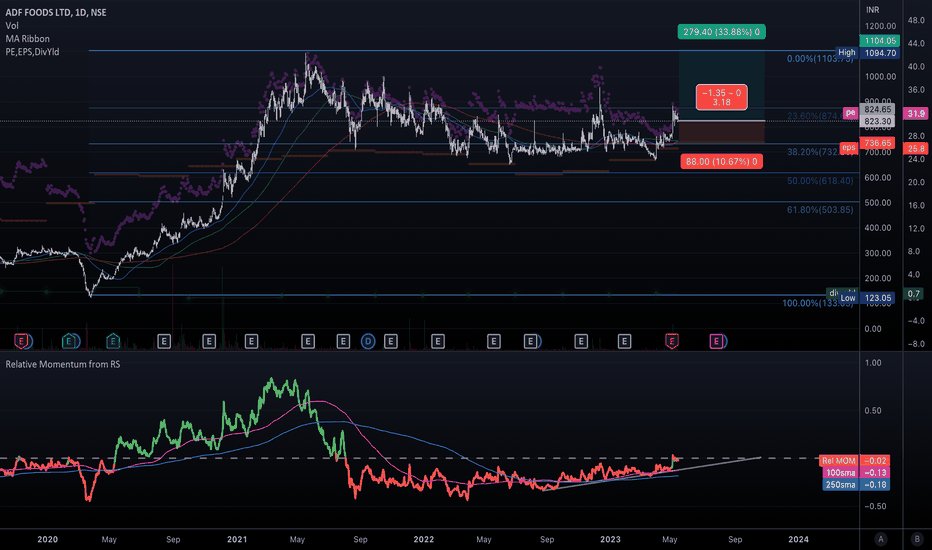Toggle auto scale A button
The image size is (932, 550).
coord(881,539)
